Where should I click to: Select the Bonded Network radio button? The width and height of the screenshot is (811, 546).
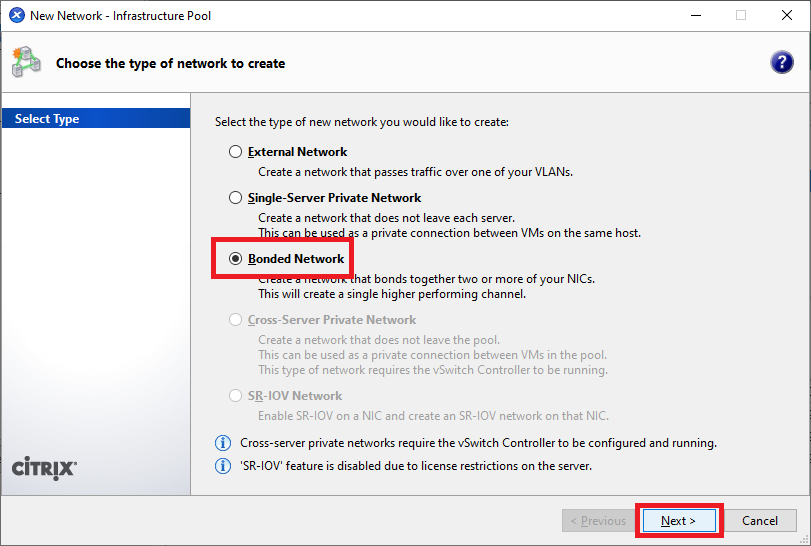235,259
